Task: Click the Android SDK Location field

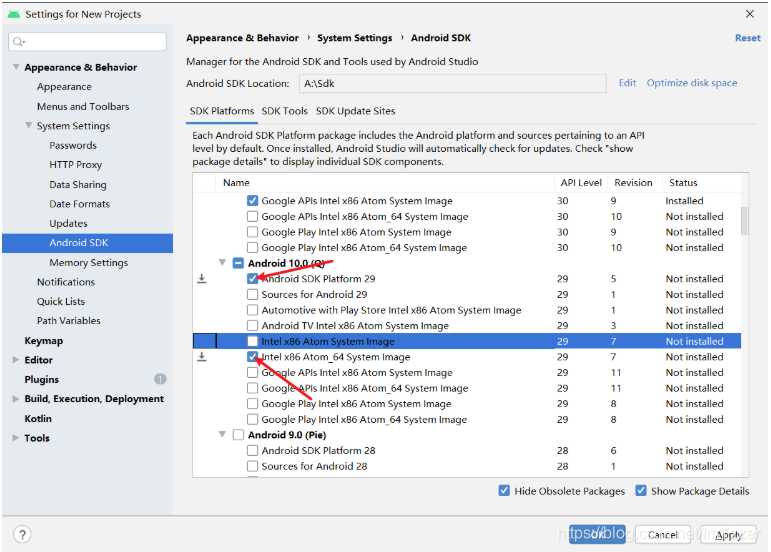Action: pos(452,84)
